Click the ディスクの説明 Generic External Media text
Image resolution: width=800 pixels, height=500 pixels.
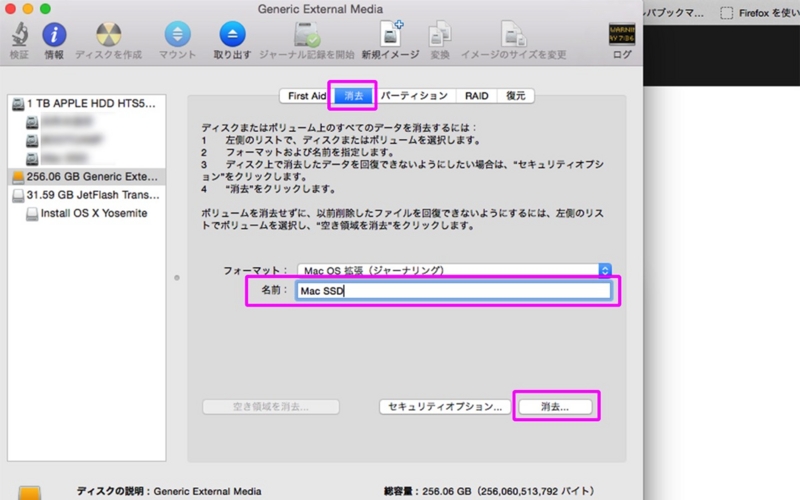pyautogui.click(x=169, y=491)
